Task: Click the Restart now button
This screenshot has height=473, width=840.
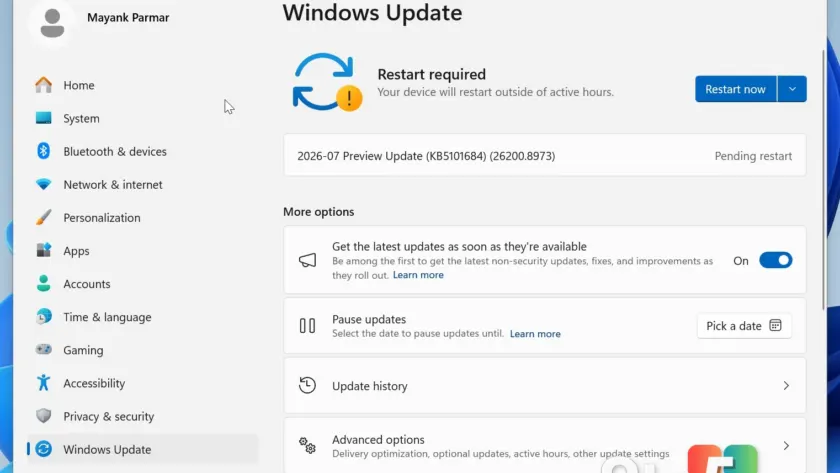Action: coord(736,89)
